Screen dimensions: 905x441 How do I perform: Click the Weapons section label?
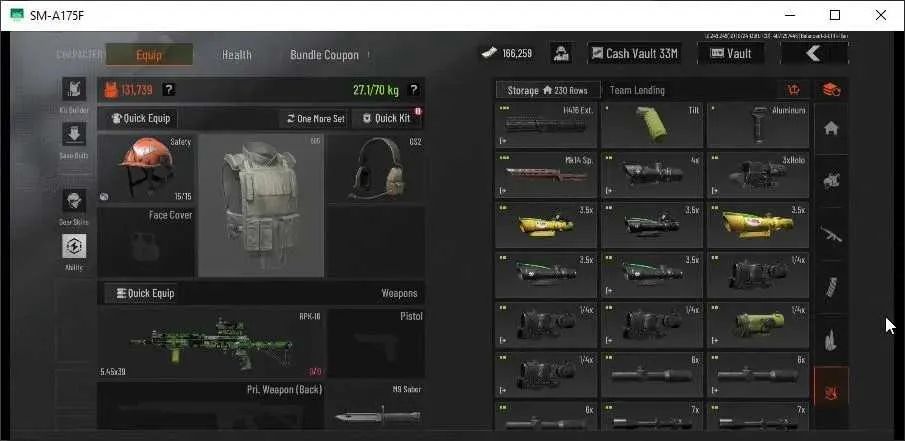399,293
